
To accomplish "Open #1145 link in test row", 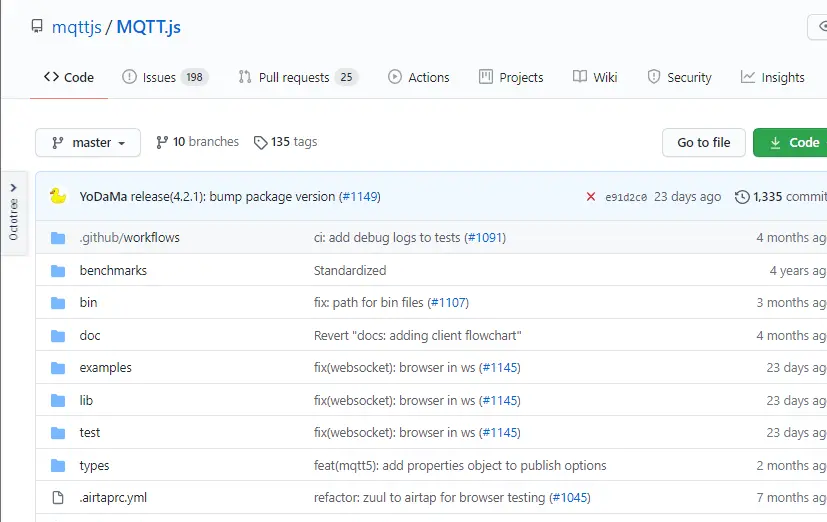I will point(500,433).
